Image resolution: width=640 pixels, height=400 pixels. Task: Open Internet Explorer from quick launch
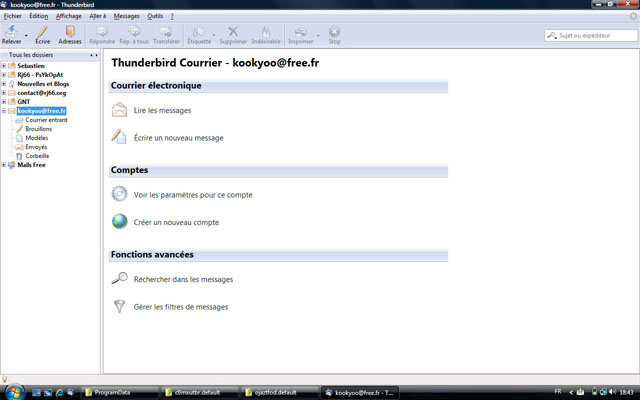click(60, 393)
